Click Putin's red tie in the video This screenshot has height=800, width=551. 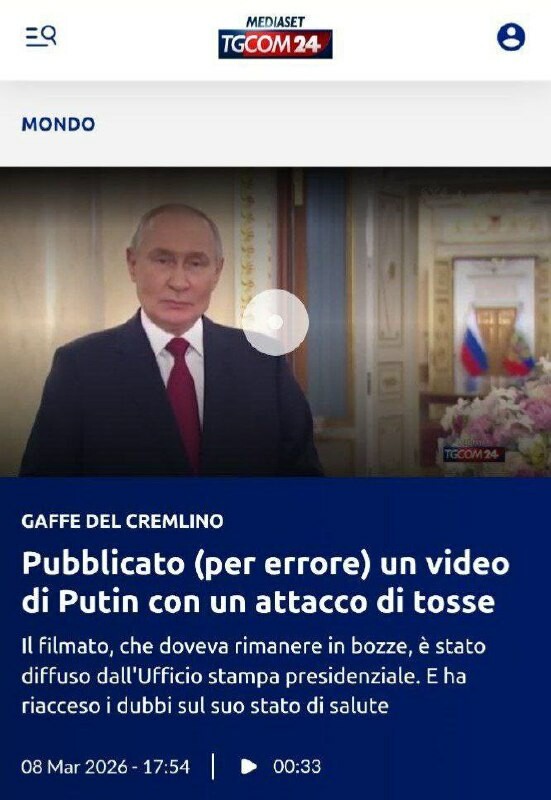[x=183, y=394]
